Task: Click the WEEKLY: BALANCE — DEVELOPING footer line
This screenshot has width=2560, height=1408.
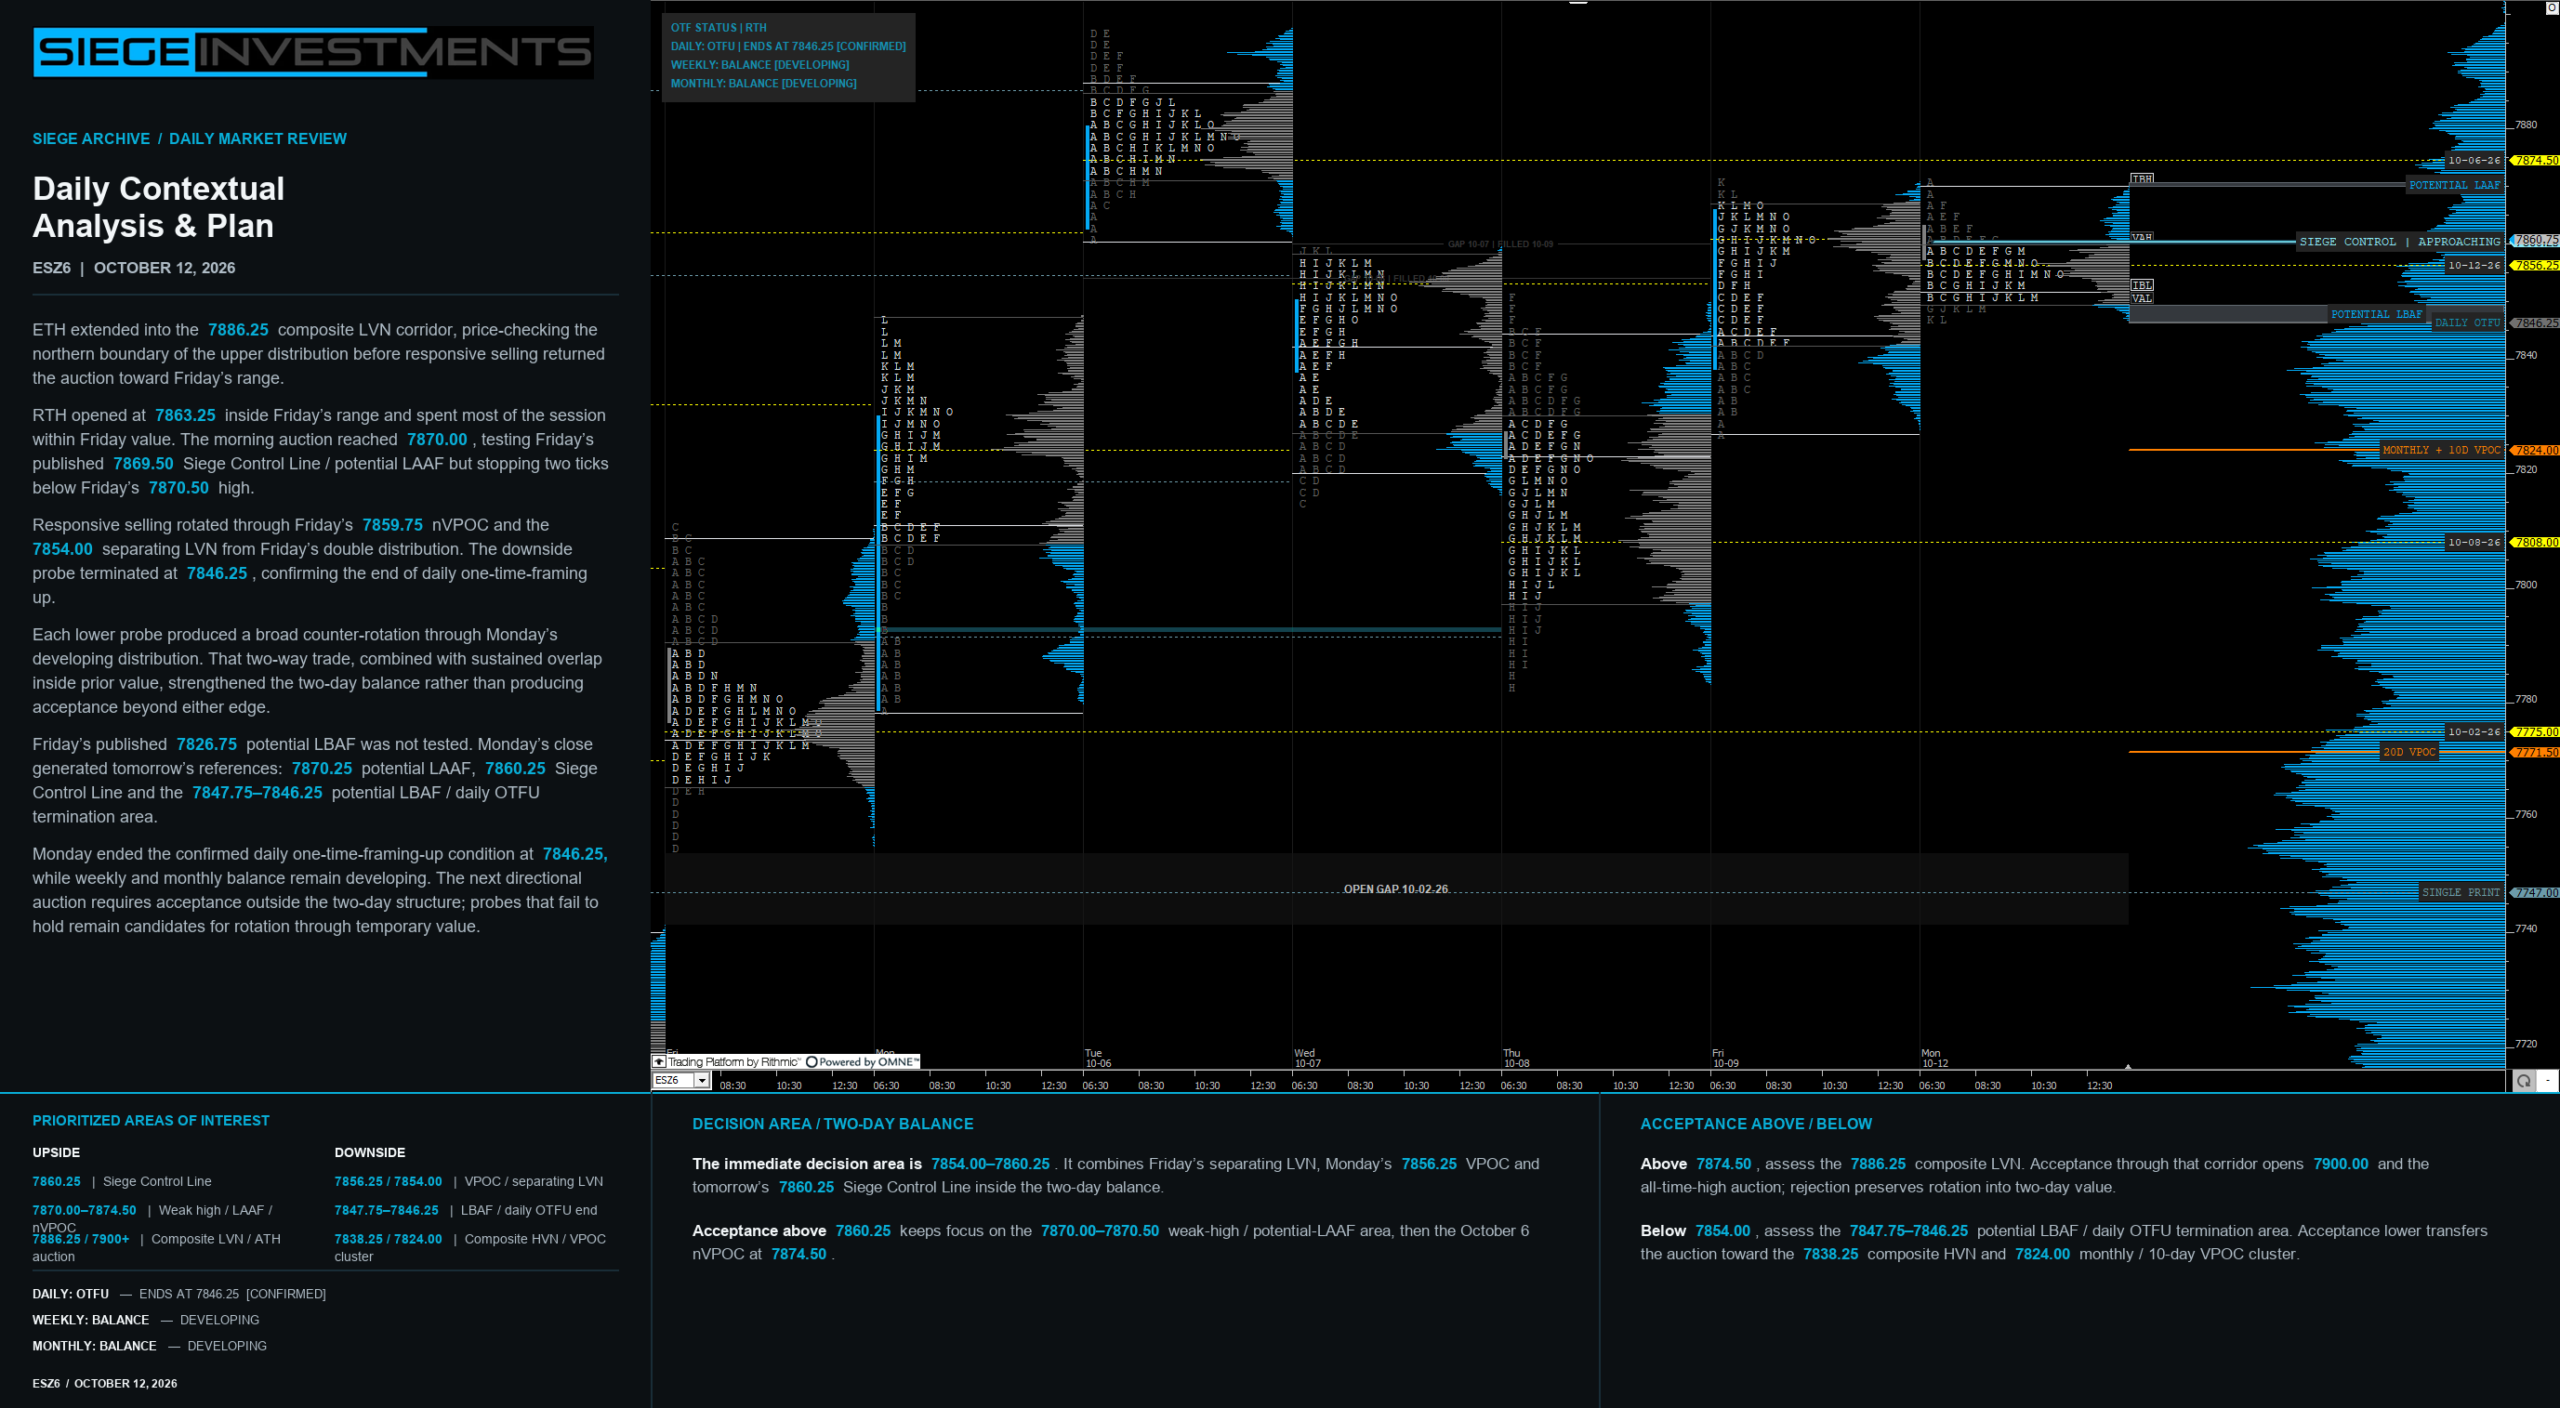Action: (x=146, y=1320)
